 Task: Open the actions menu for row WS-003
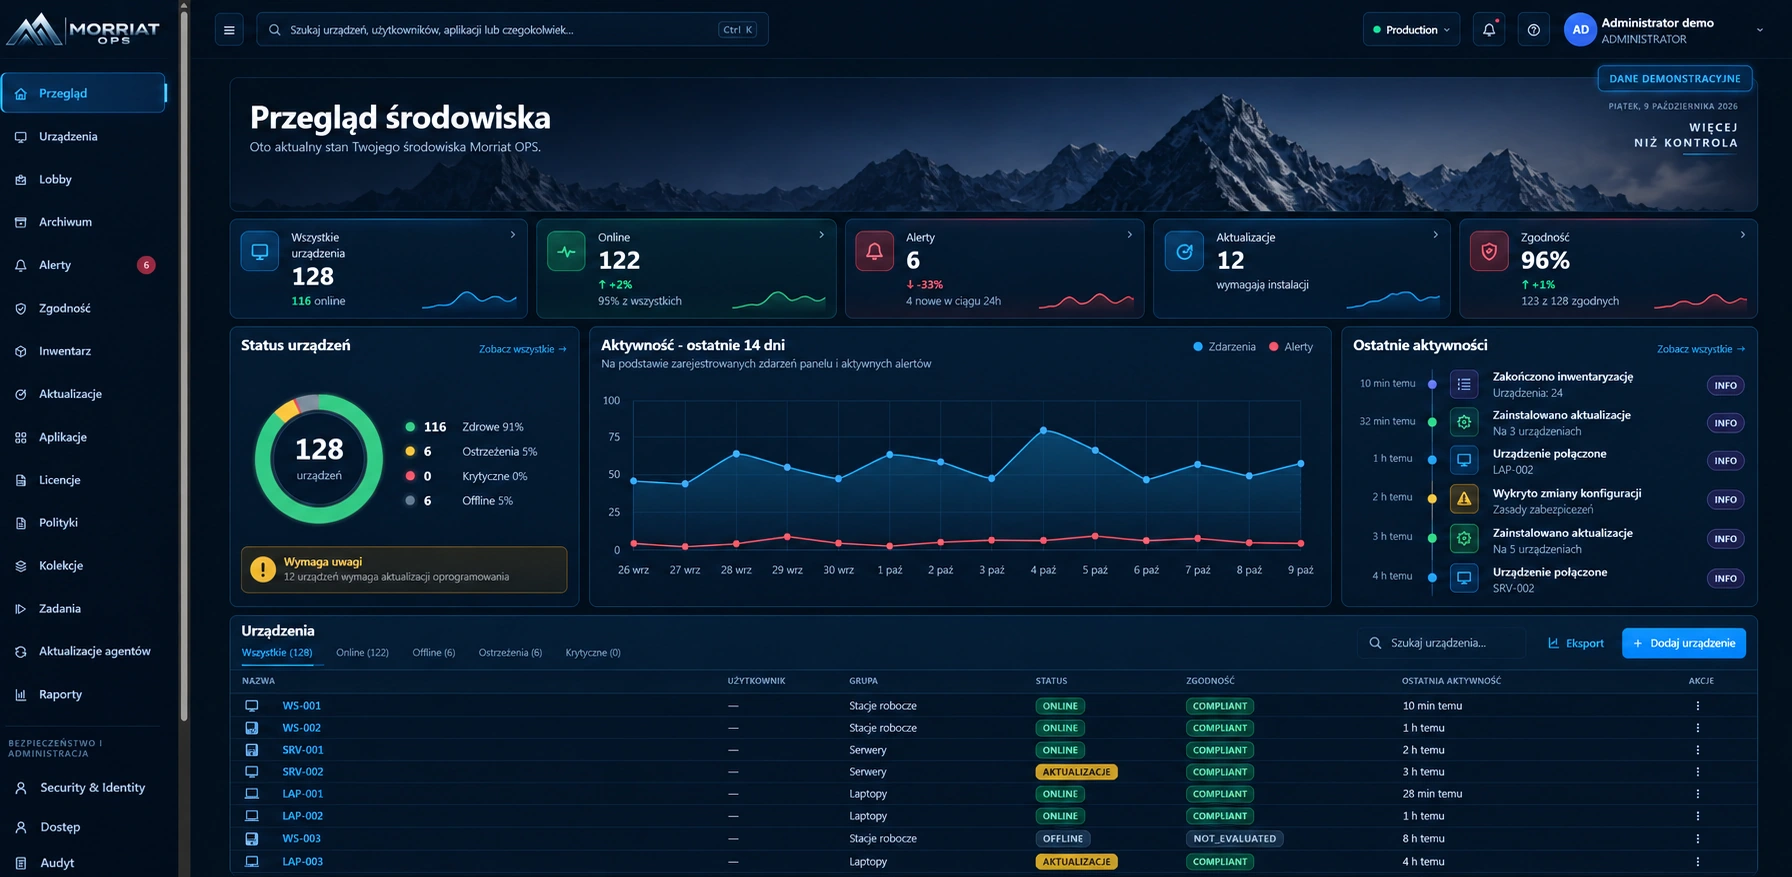[x=1697, y=839]
